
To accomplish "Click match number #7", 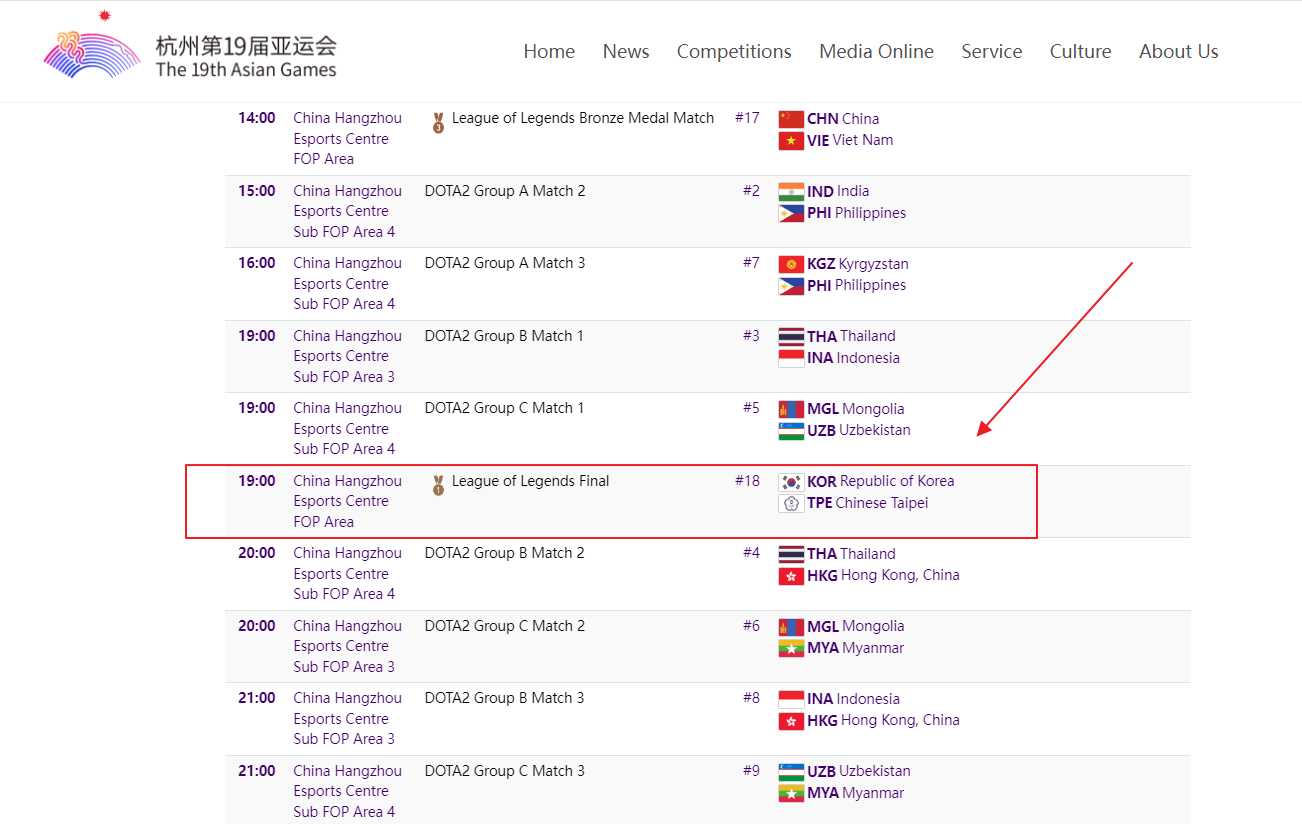I will (751, 263).
